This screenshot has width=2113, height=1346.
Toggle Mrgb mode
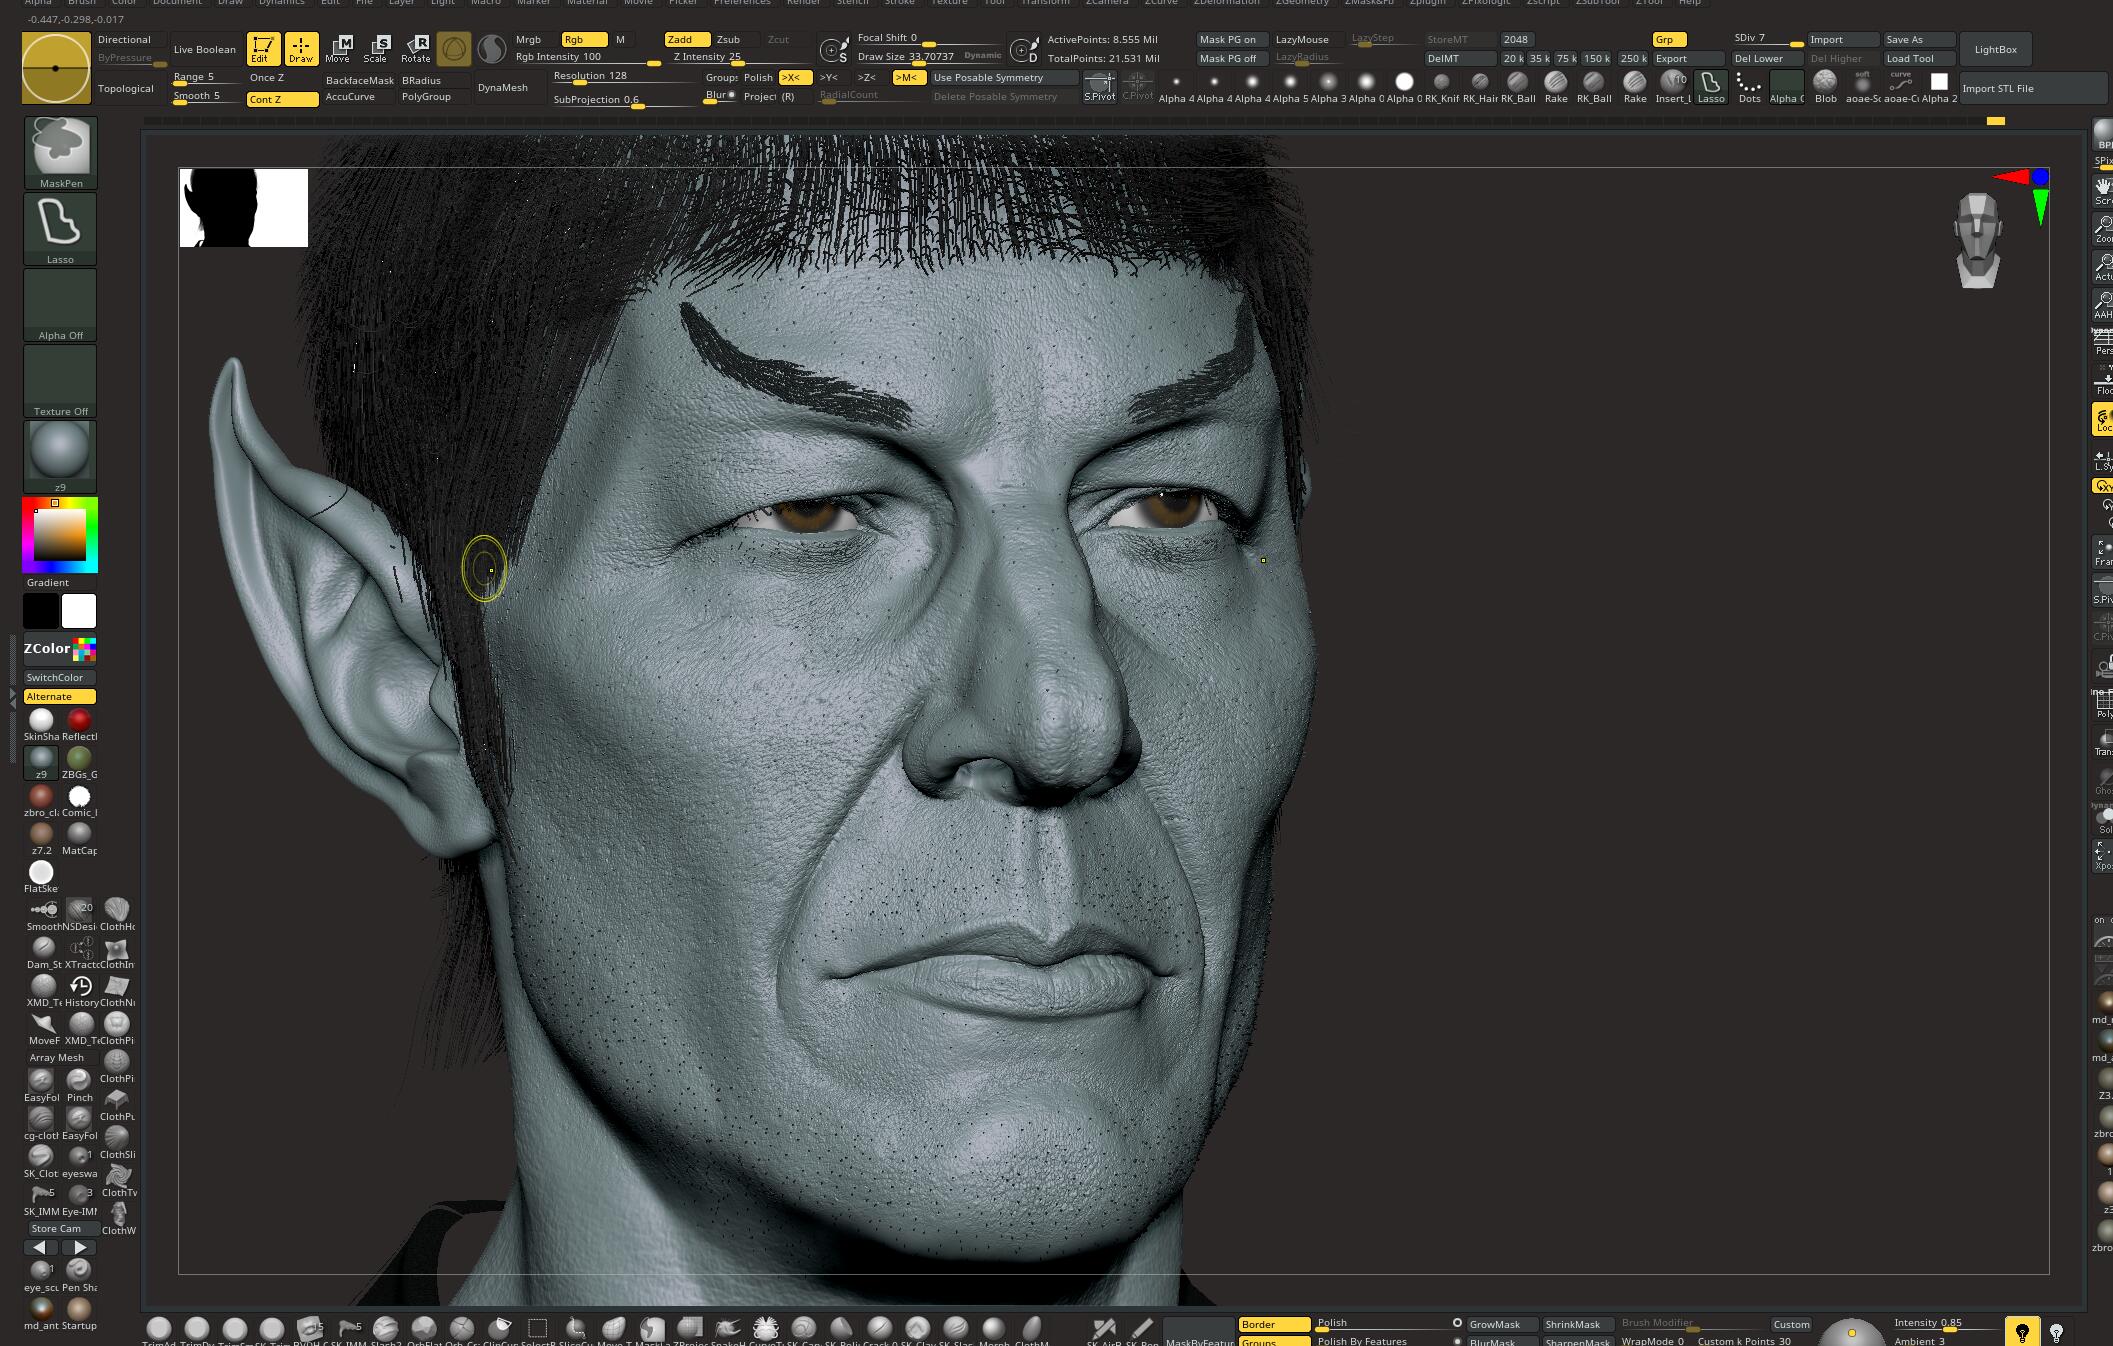pos(535,39)
